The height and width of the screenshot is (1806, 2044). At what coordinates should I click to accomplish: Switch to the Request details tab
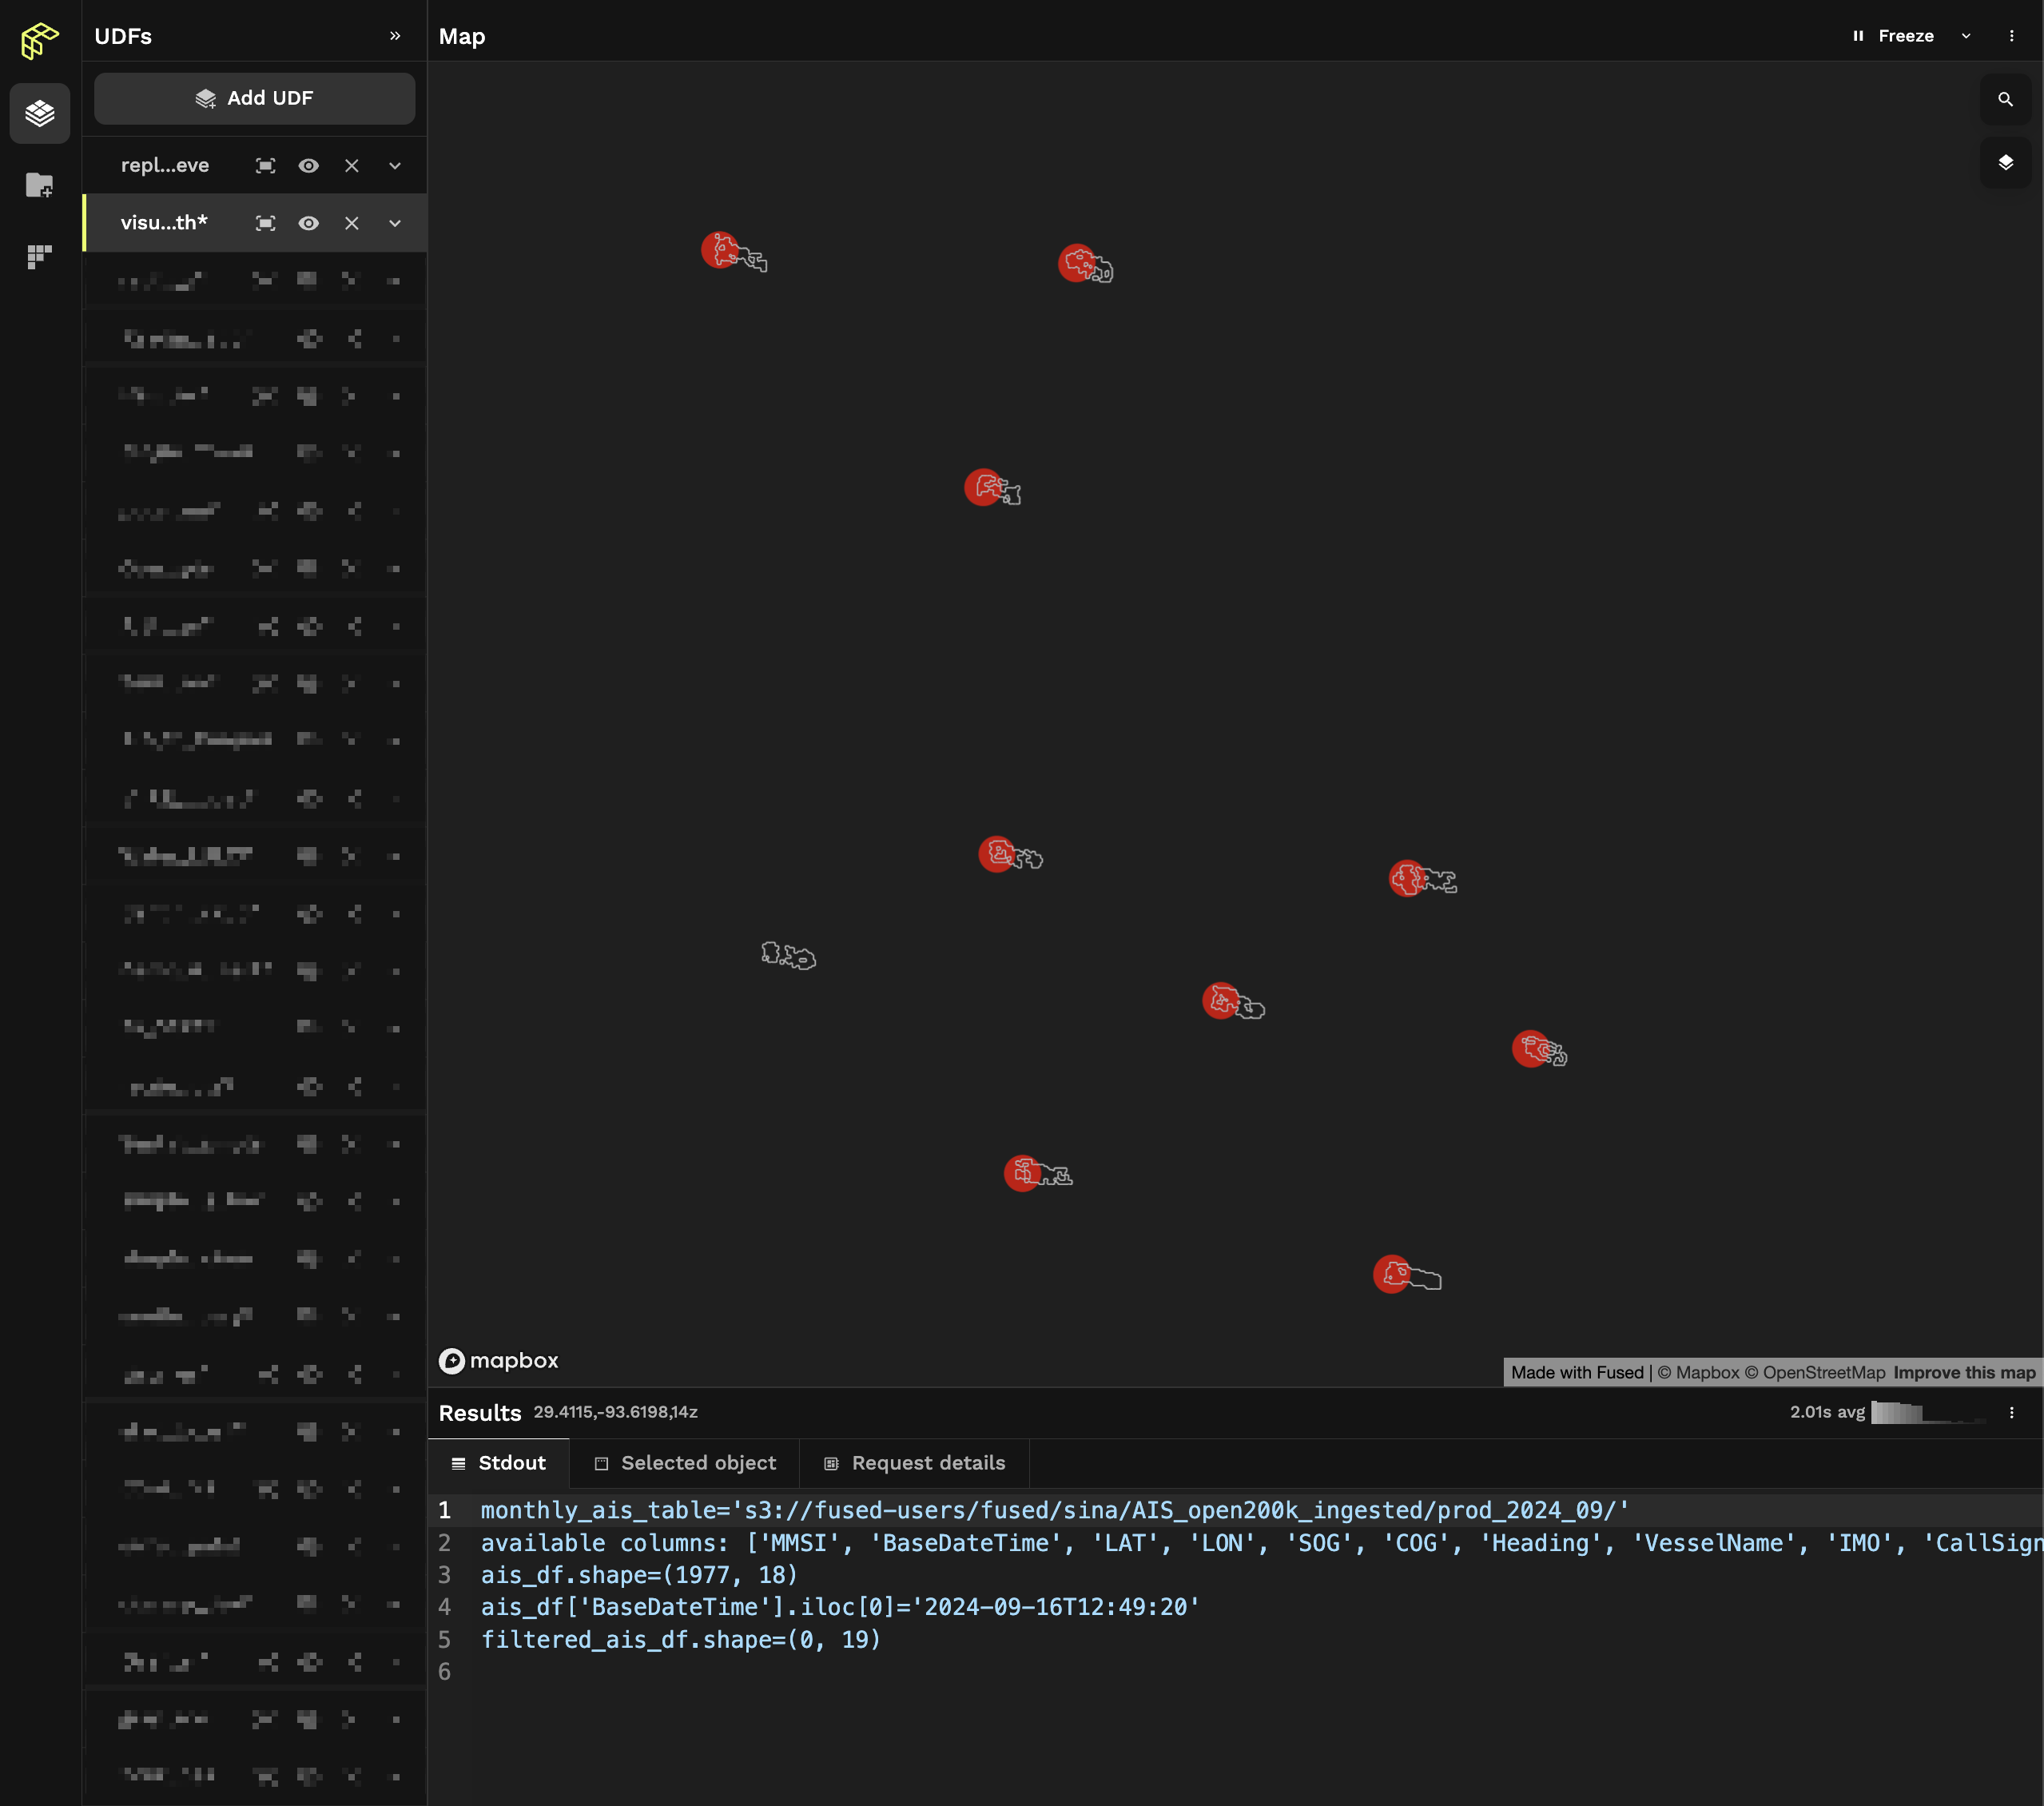[x=914, y=1463]
